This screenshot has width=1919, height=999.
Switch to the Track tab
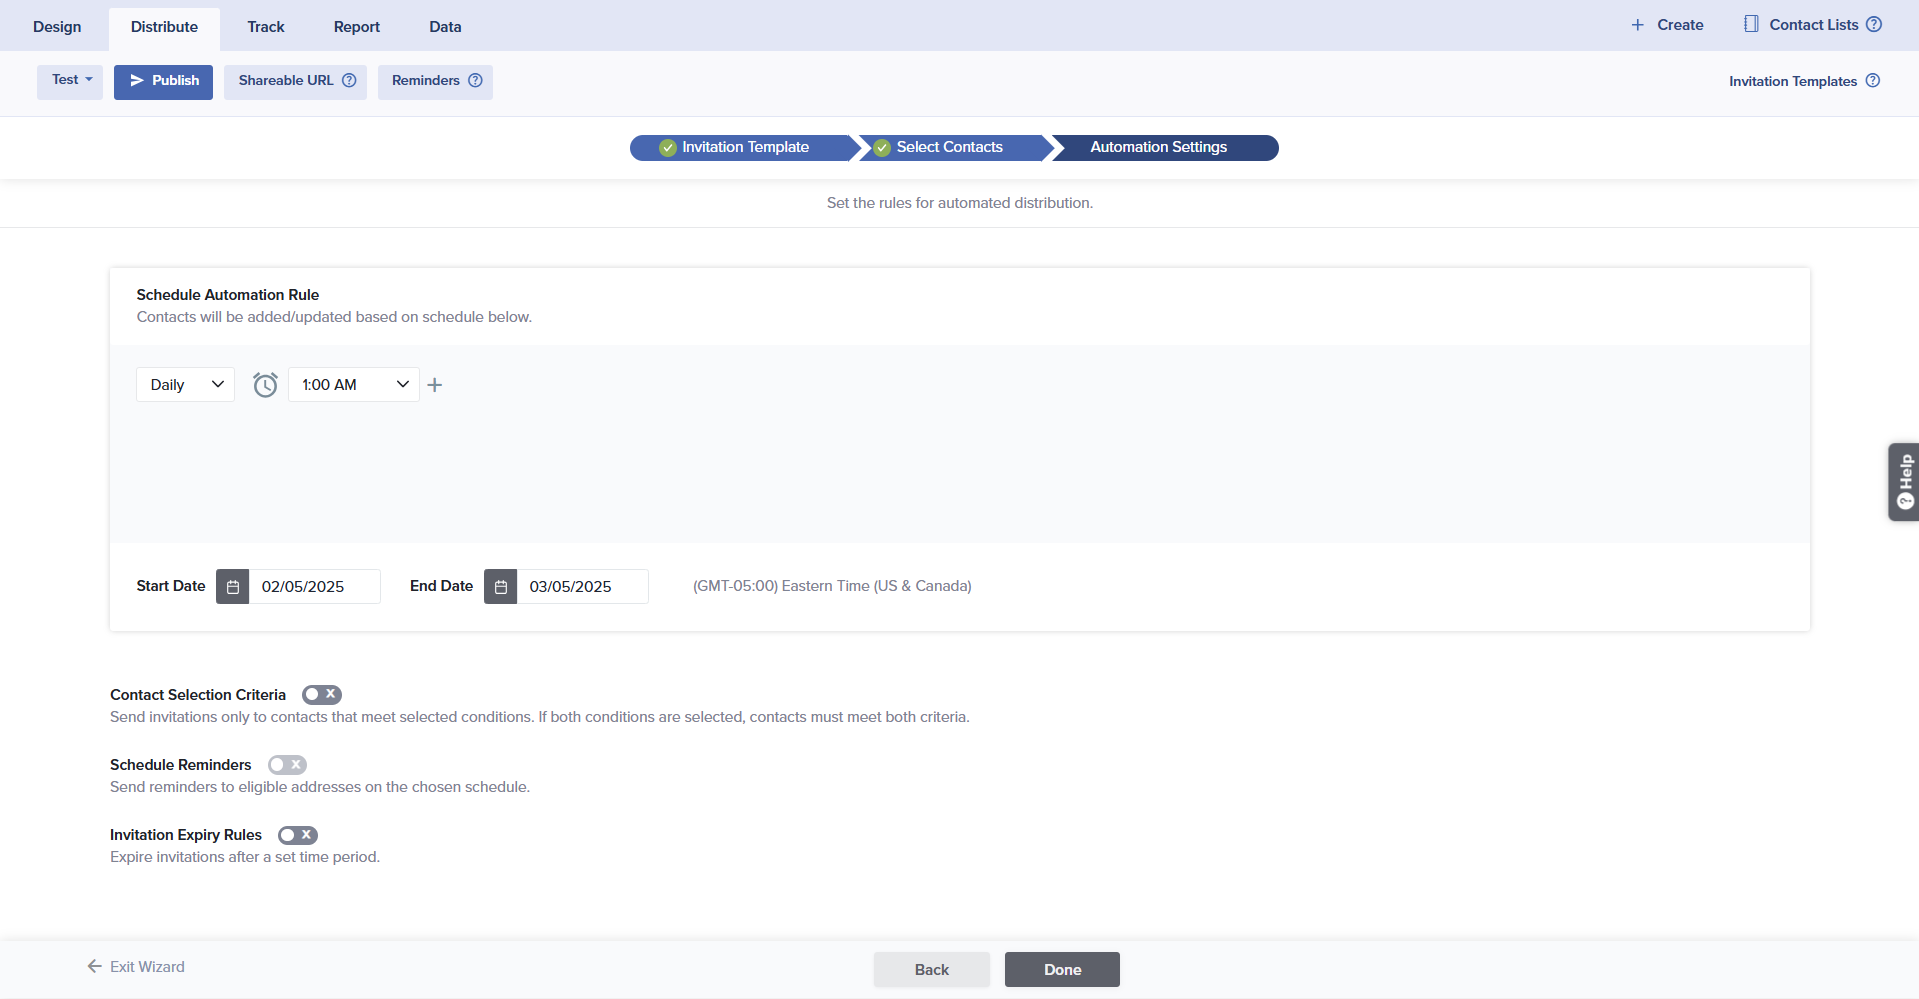coord(266,27)
